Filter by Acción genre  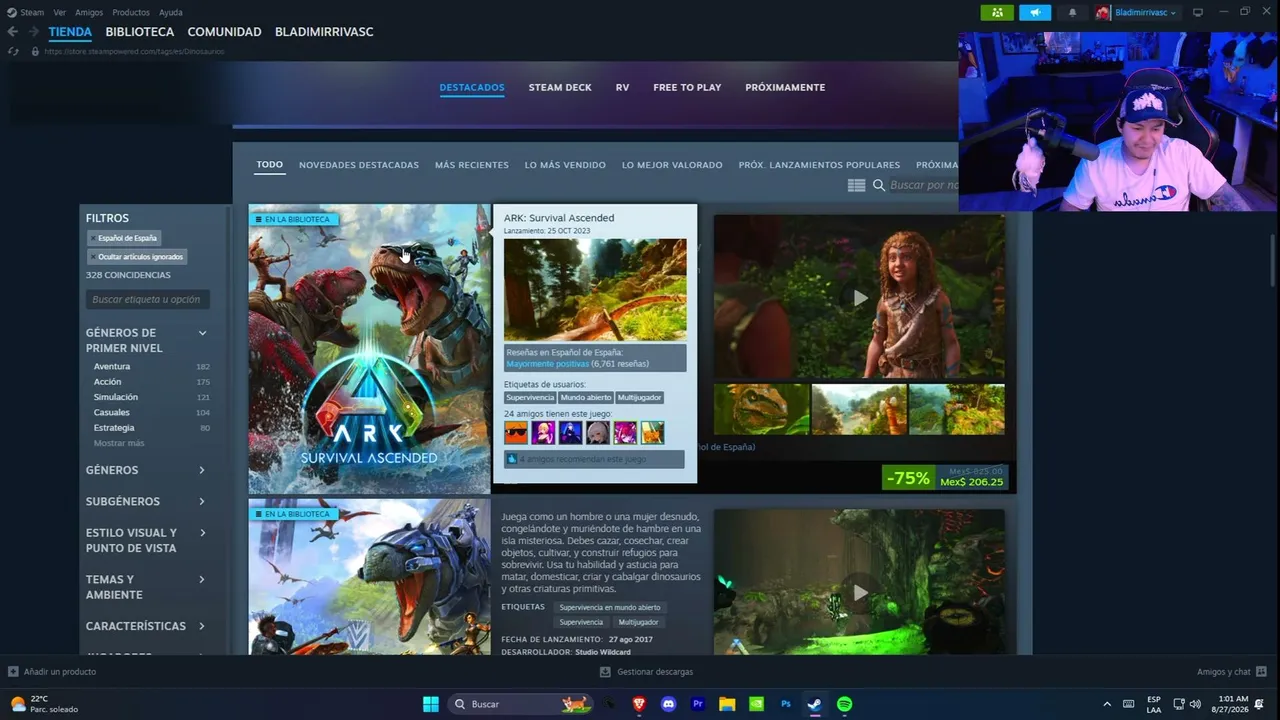coord(107,382)
